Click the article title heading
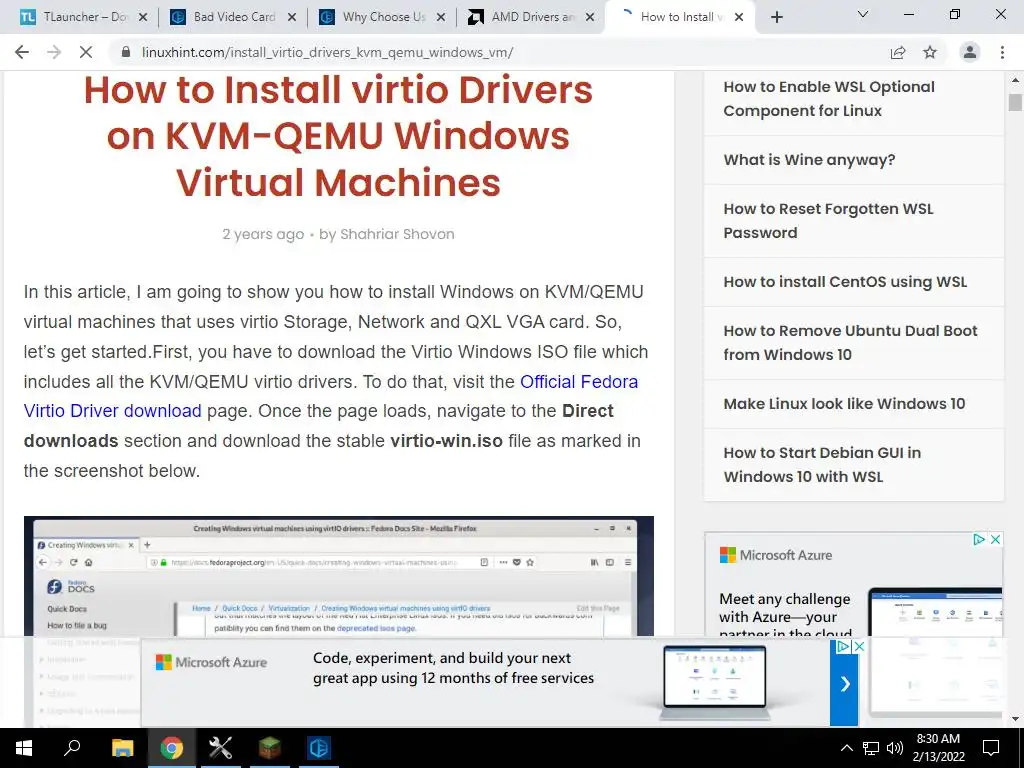The height and width of the screenshot is (768, 1024). (x=338, y=136)
